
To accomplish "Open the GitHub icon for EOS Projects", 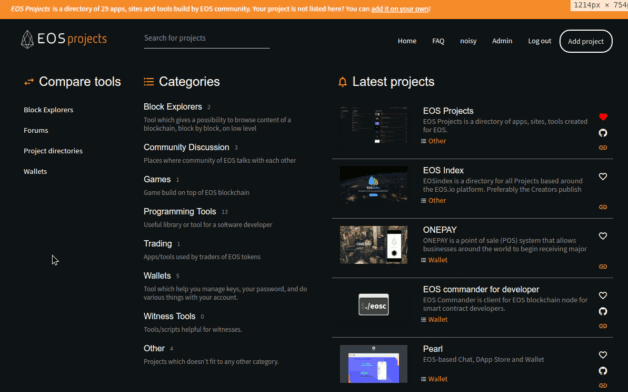I will (x=603, y=133).
